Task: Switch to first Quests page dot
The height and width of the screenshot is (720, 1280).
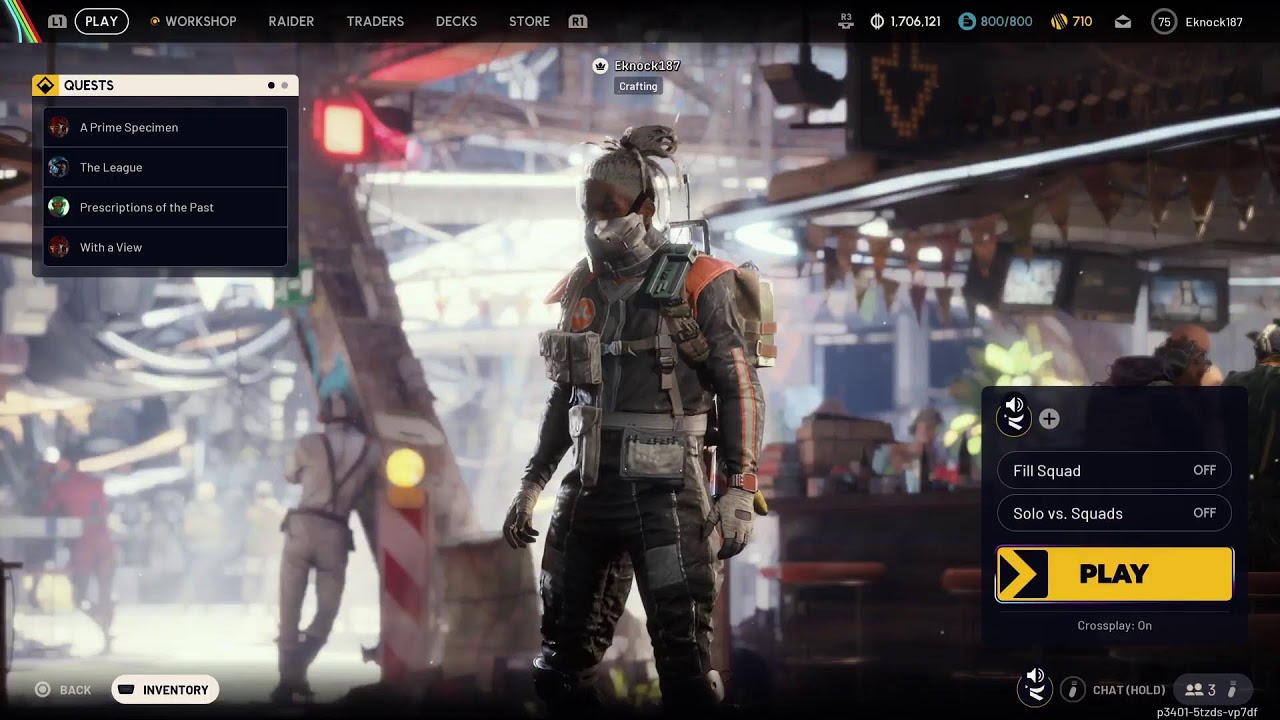Action: 271,85
